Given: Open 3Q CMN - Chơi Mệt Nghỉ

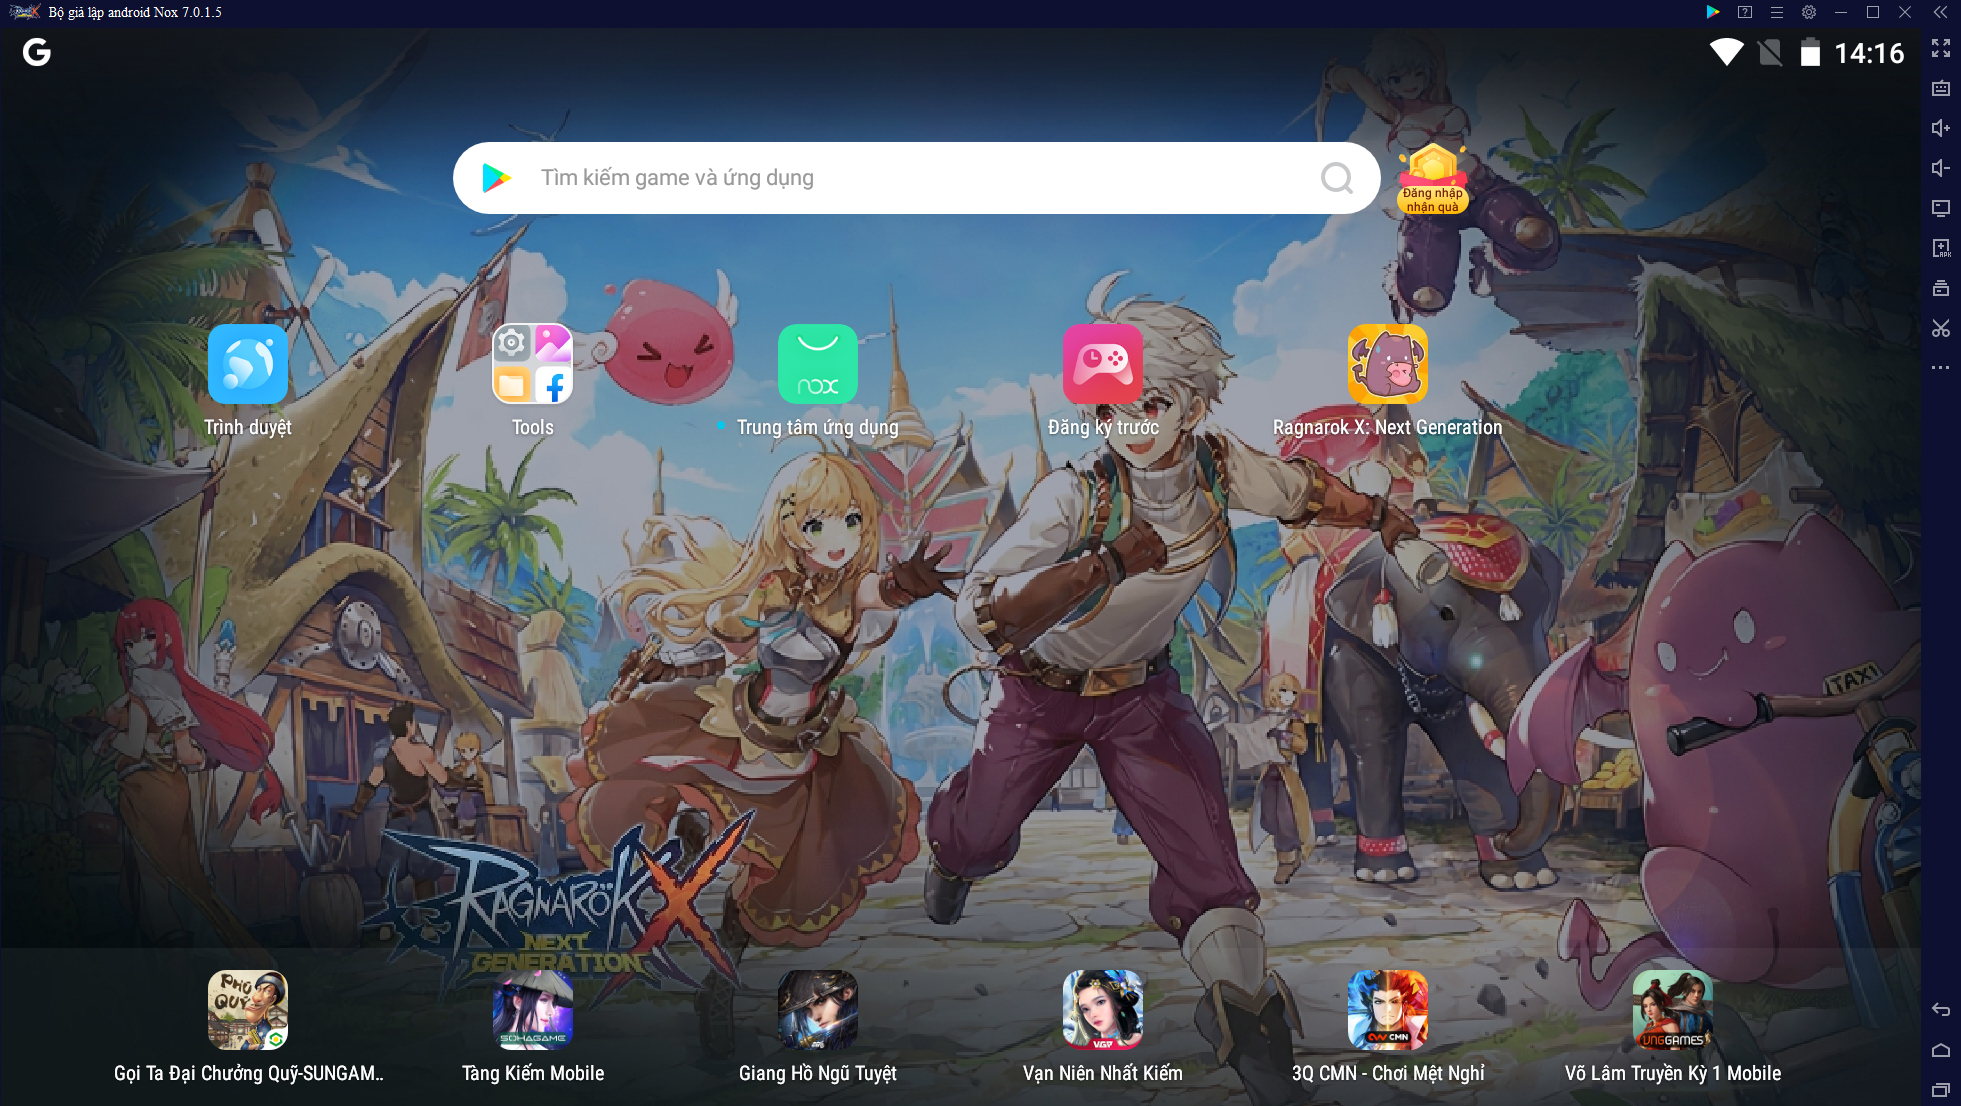Looking at the screenshot, I should coord(1387,1010).
